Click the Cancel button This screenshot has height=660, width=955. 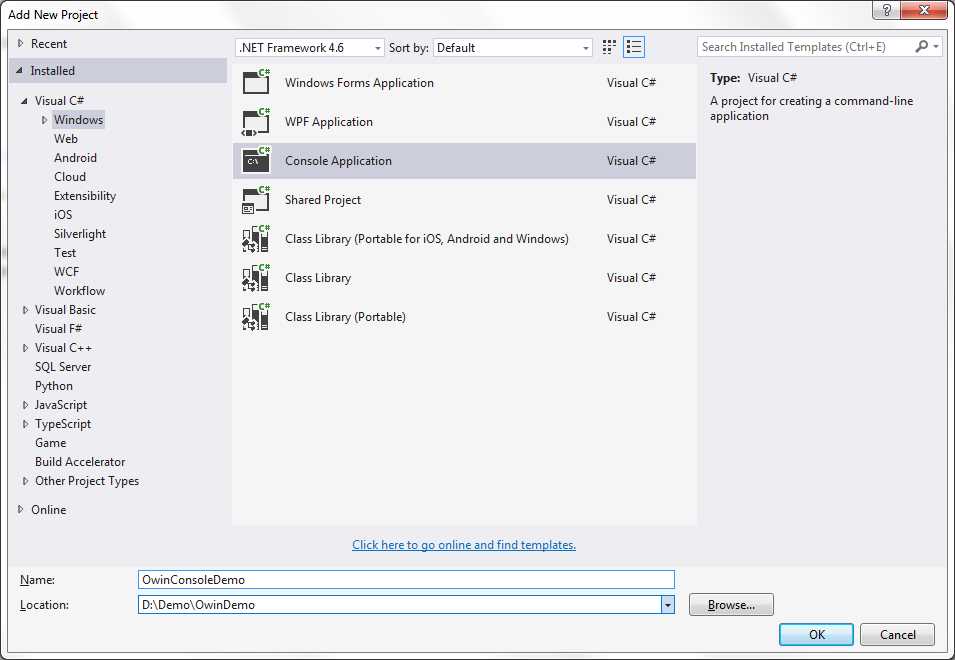click(897, 634)
